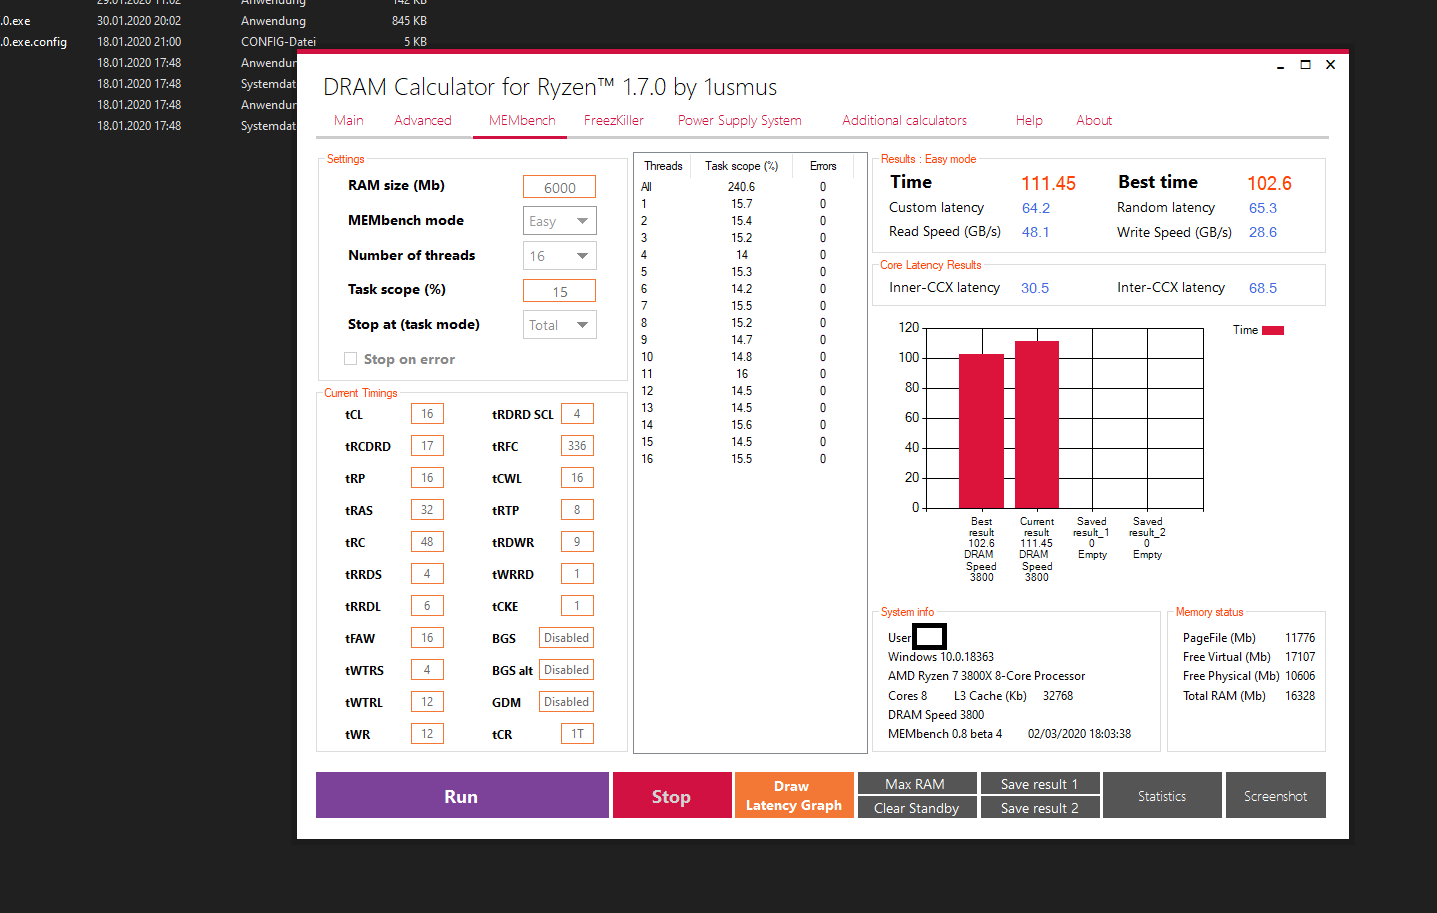
Task: Click the tRAS timing field
Action: coord(427,510)
